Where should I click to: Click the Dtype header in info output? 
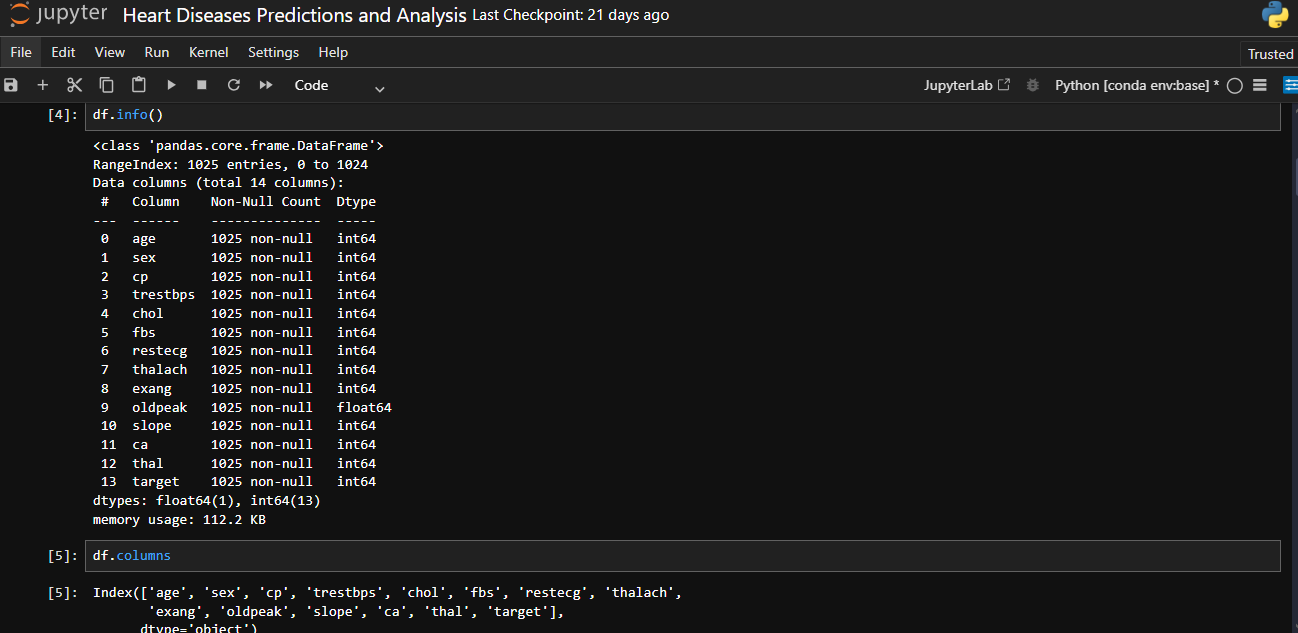point(356,201)
